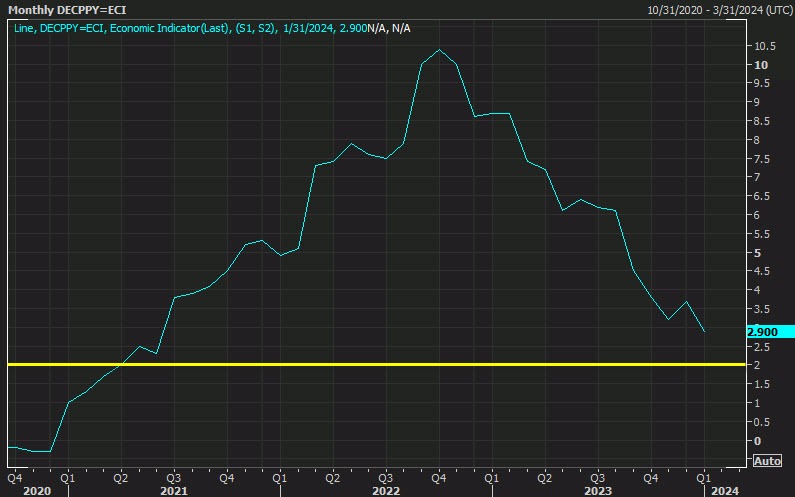Click the line's peak above the 10 level
Screen dimensions: 795x497
point(439,50)
